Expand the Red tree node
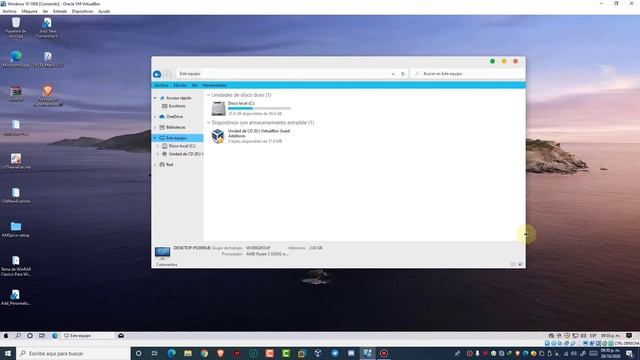The image size is (640, 360). (x=155, y=164)
